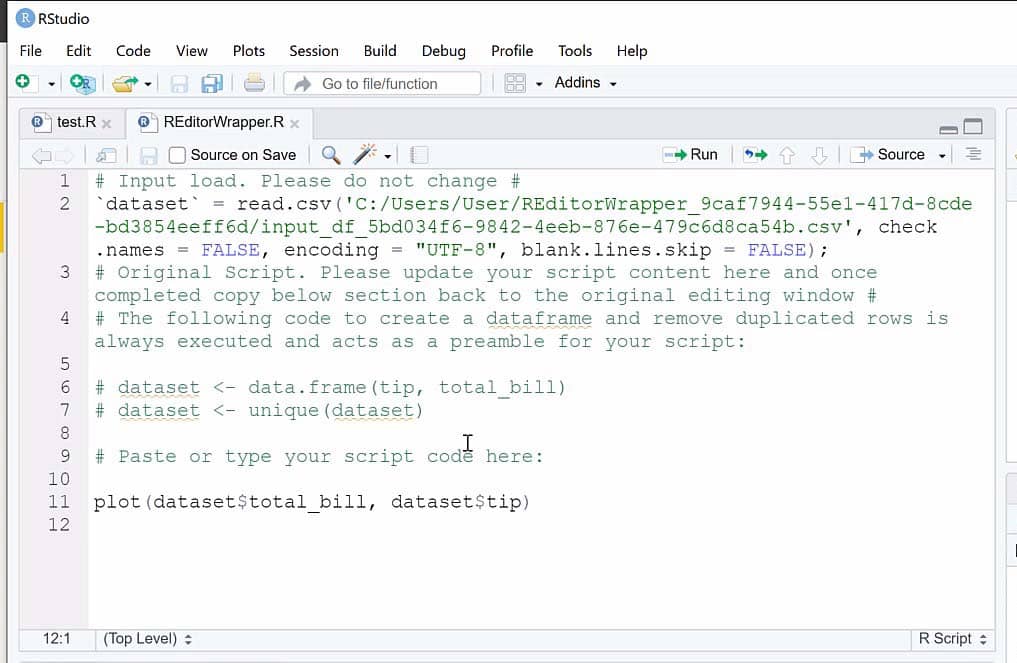Open the Edit menu

78,51
